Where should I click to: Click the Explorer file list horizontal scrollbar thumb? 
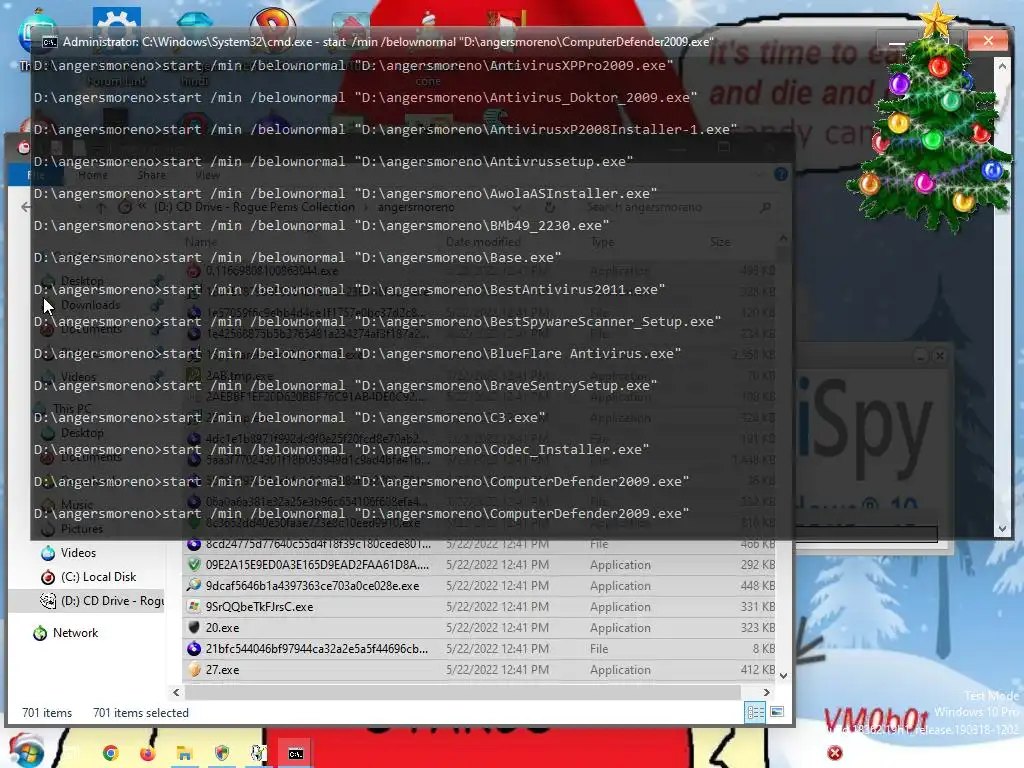click(x=463, y=692)
